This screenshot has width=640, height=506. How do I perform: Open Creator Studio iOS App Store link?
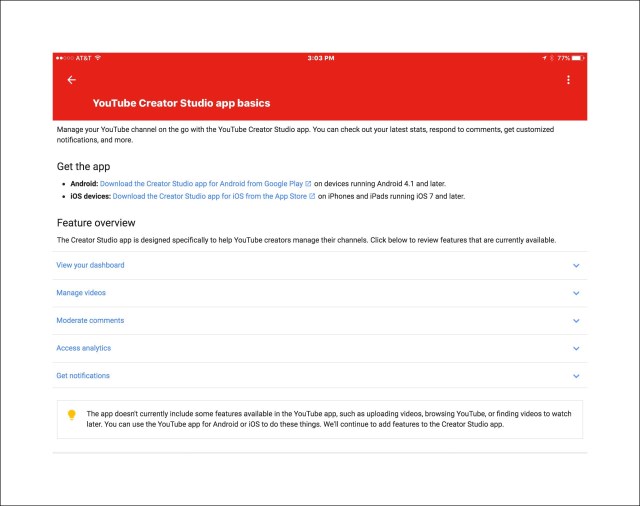pyautogui.click(x=207, y=197)
